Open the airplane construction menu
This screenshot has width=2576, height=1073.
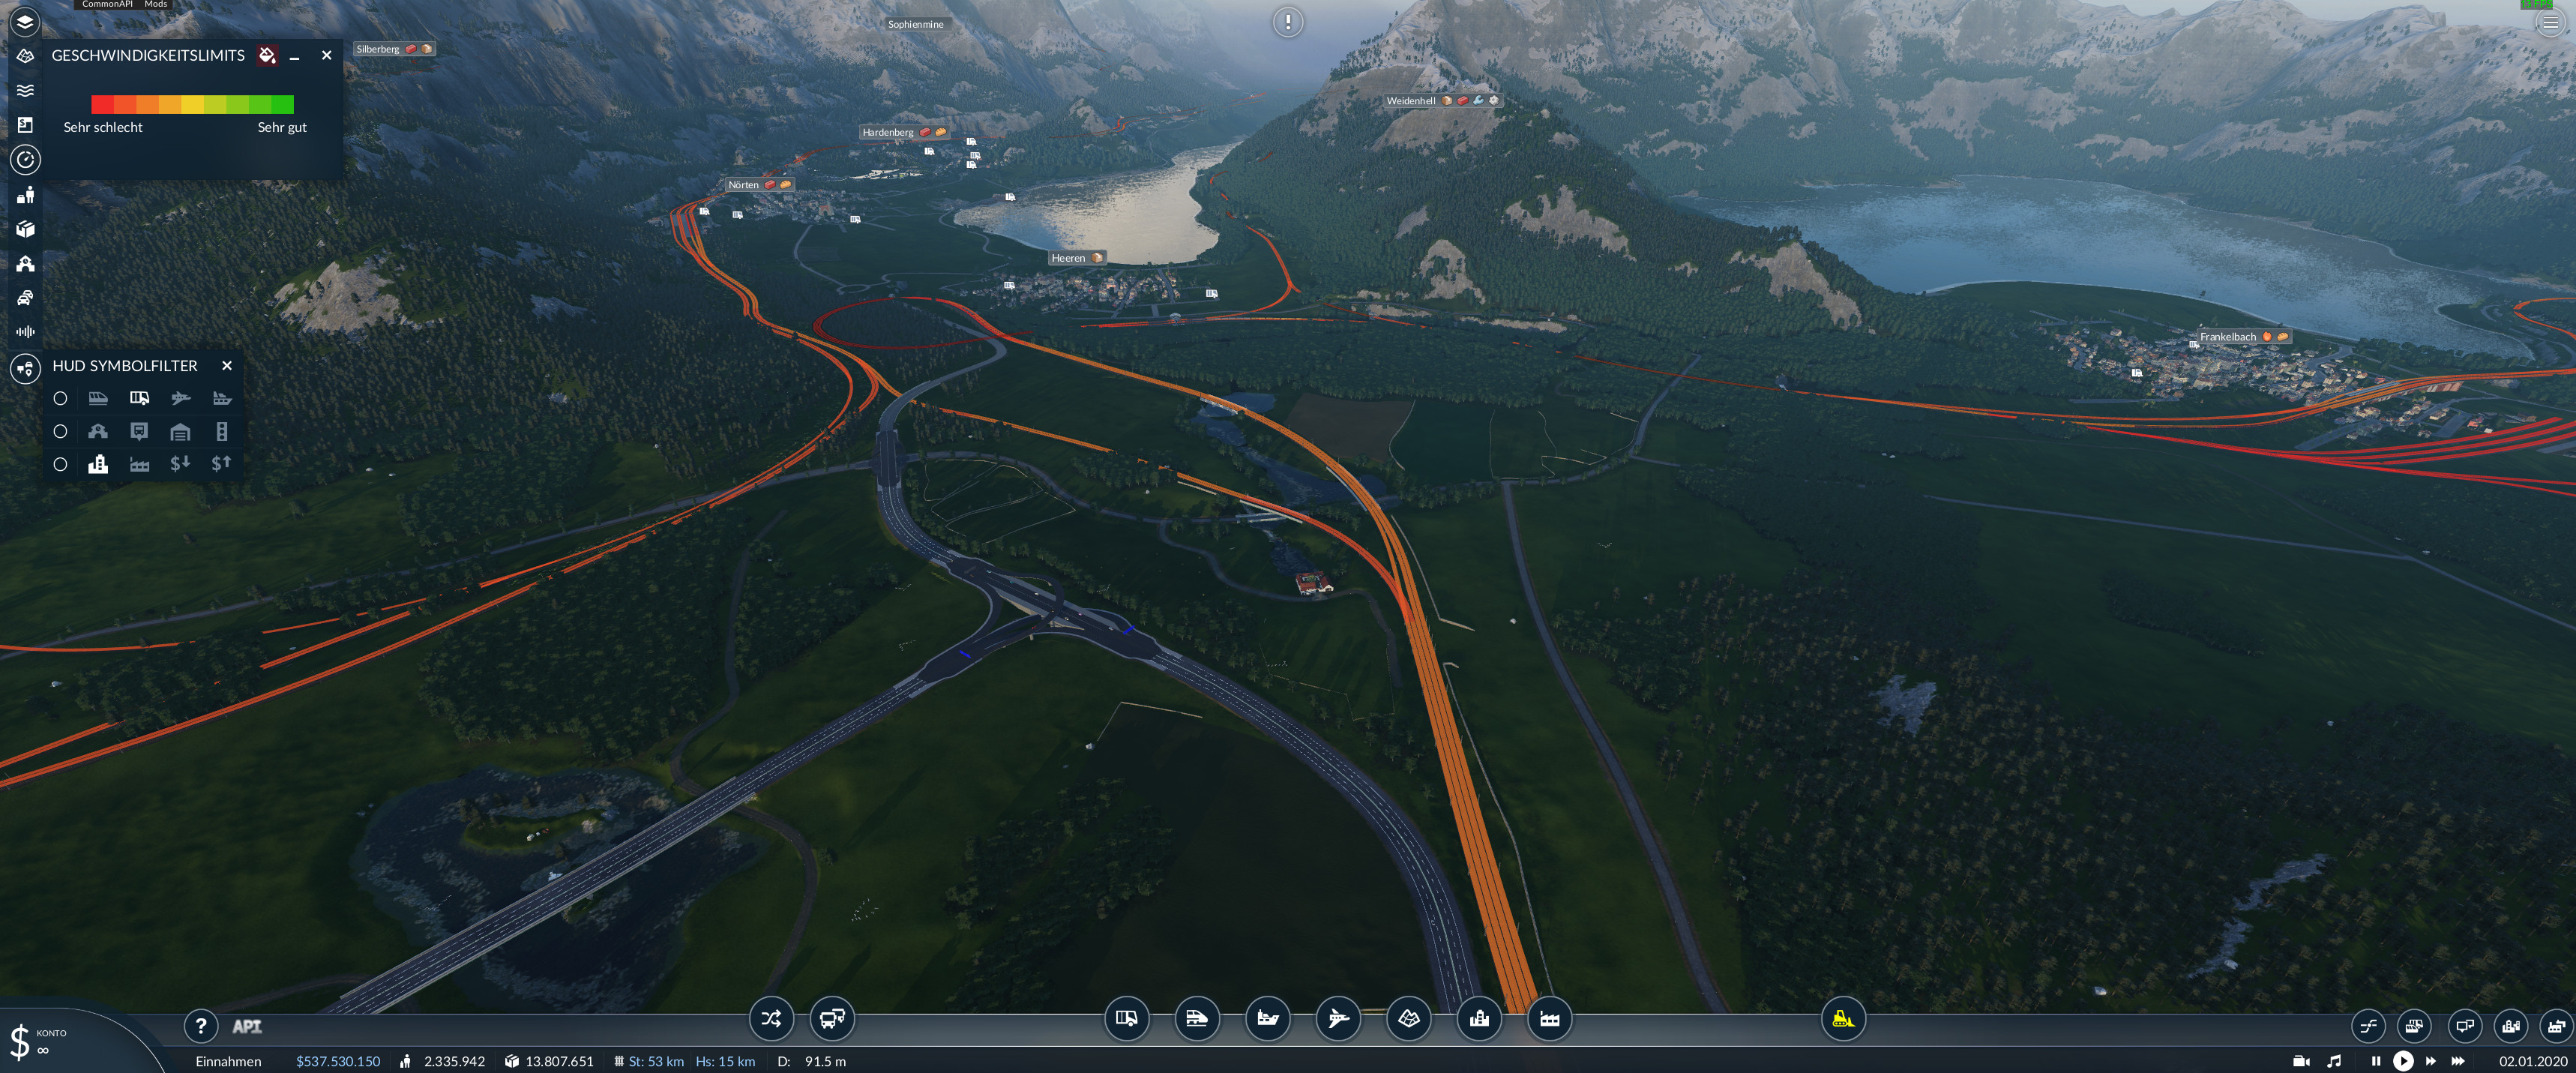1338,1018
